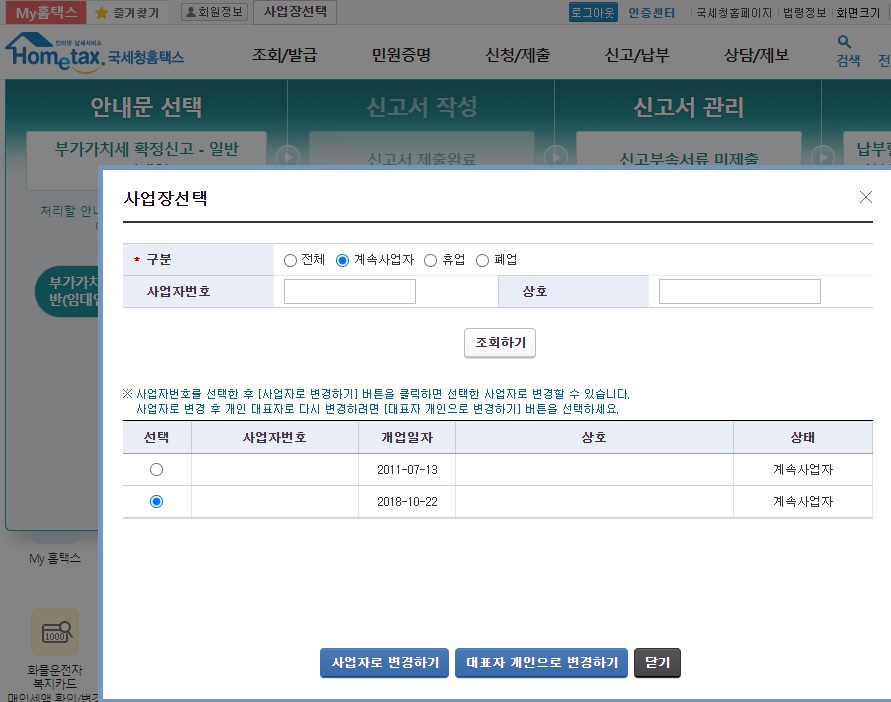Click the My홈택스 tab at top
The width and height of the screenshot is (891, 702).
(46, 13)
